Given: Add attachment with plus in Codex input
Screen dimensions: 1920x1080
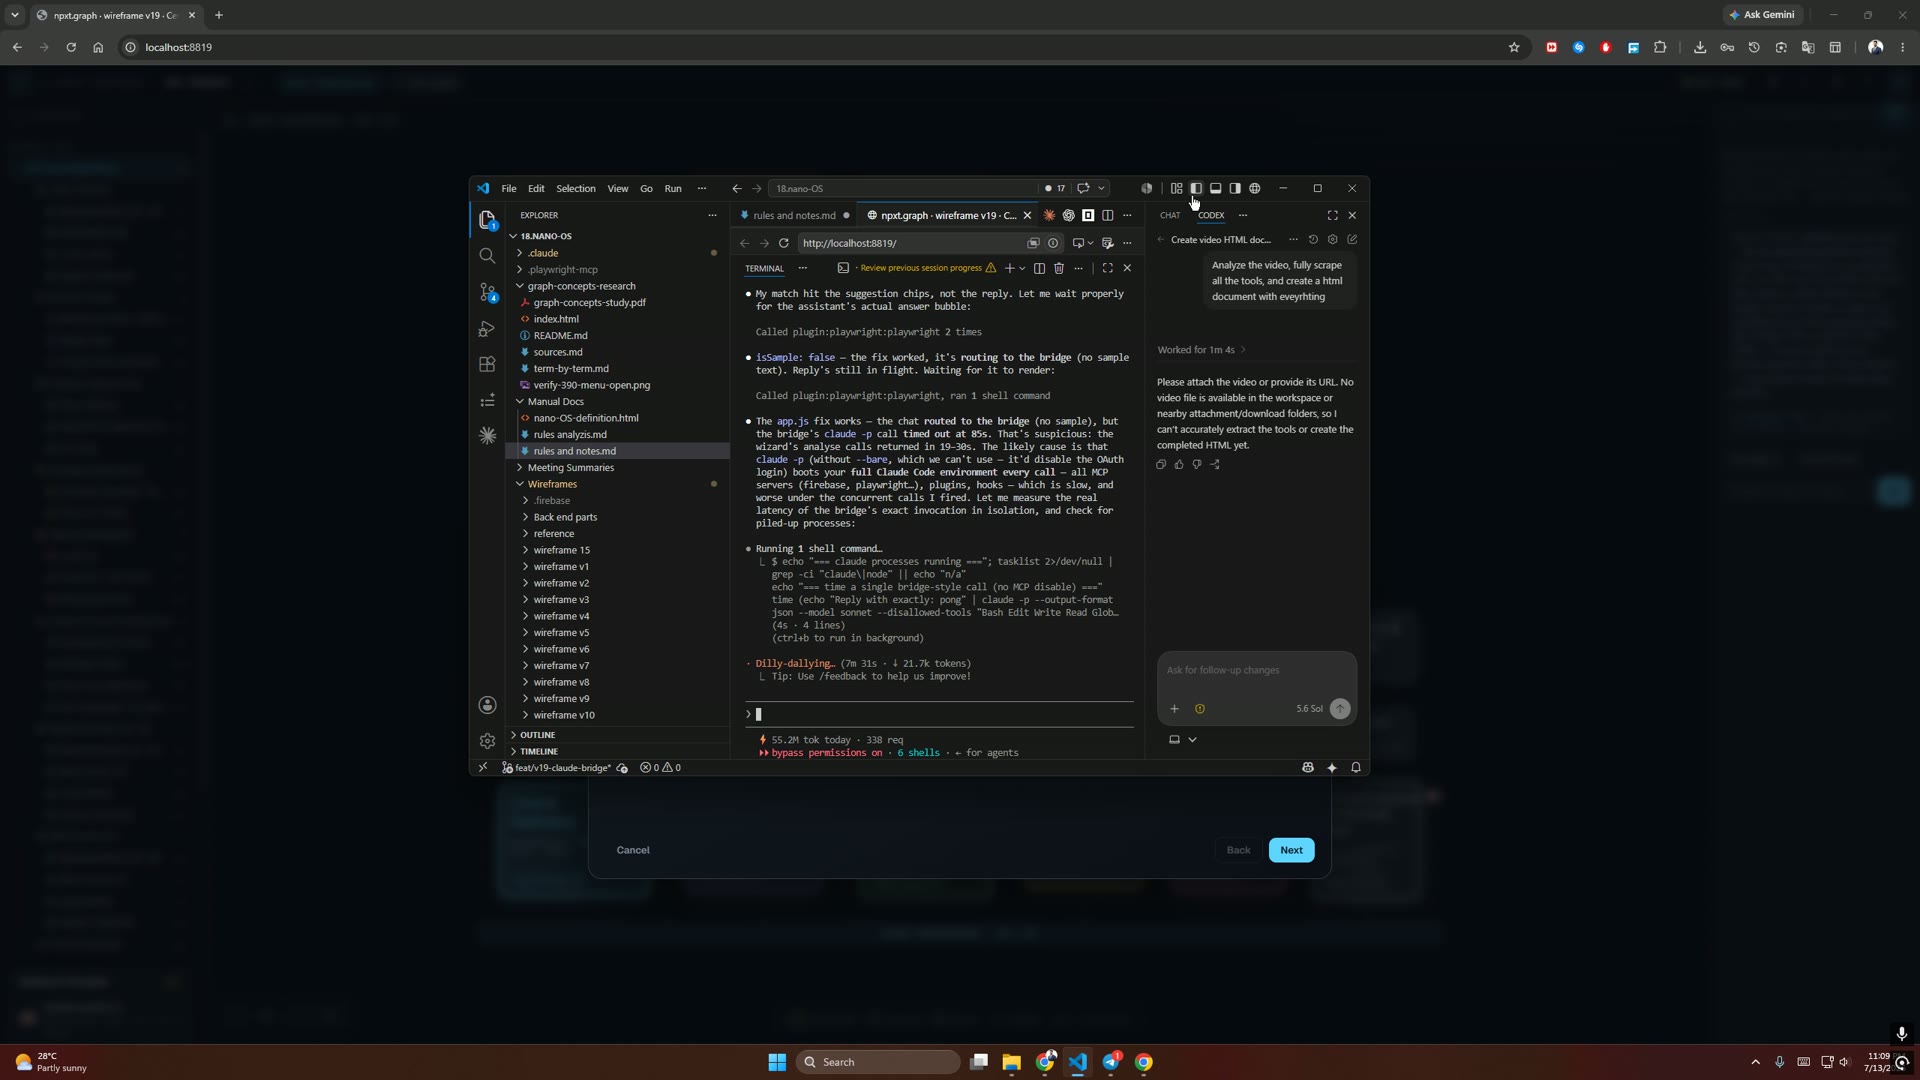Looking at the screenshot, I should [x=1174, y=709].
